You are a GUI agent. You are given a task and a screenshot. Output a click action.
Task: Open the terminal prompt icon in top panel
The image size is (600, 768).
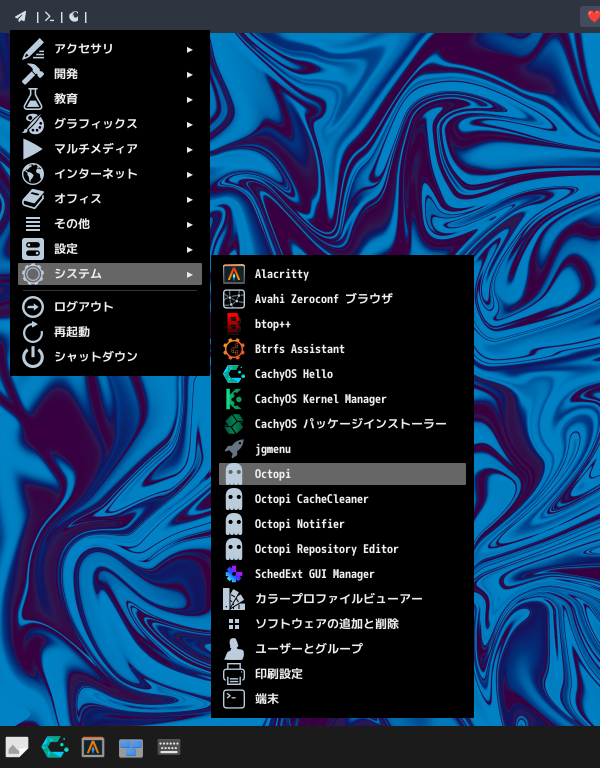pyautogui.click(x=49, y=17)
